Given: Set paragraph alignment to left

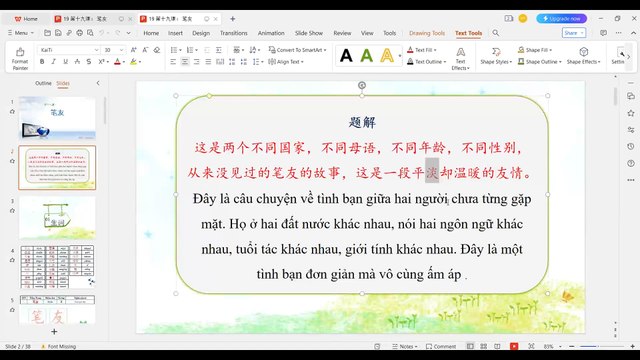Looking at the screenshot, I should pos(173,62).
